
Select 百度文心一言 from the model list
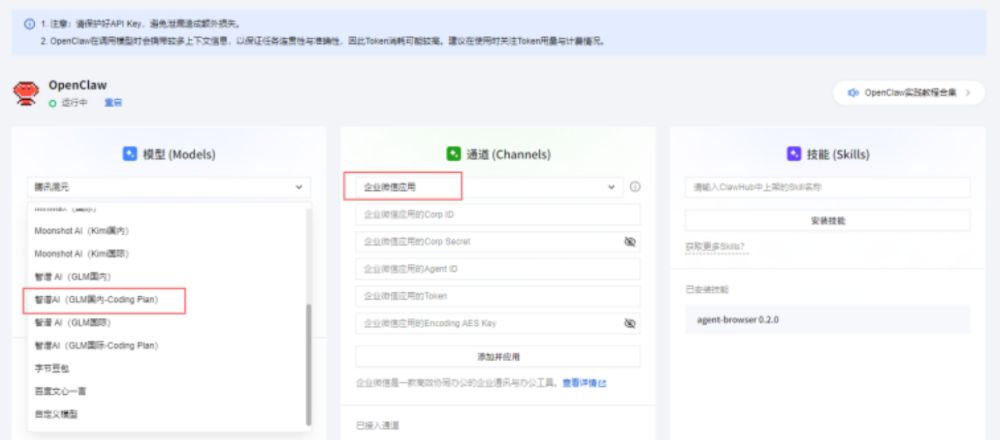[168, 392]
